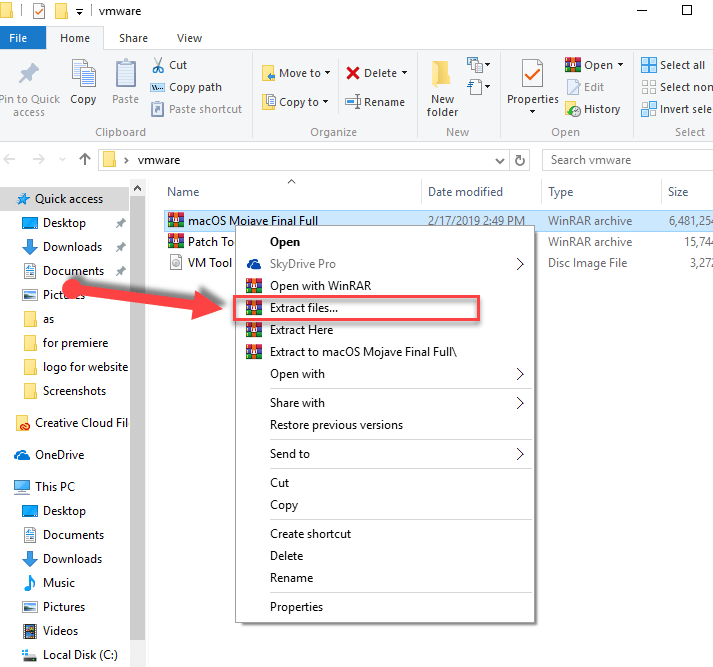This screenshot has width=713, height=667.
Task: Switch to the View ribbon tab
Action: coord(189,38)
